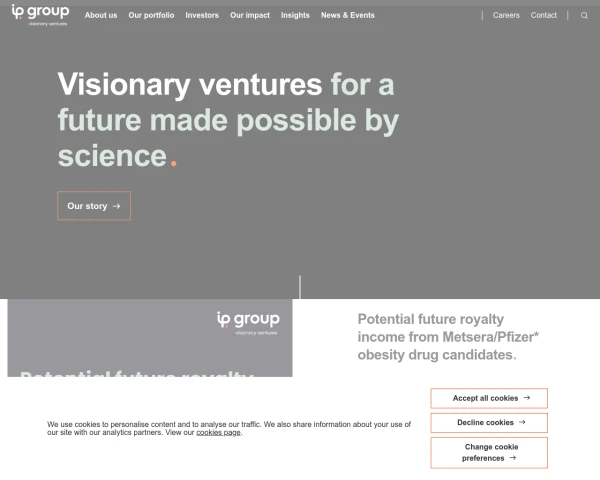This screenshot has width=600, height=480.
Task: Click the Our story button
Action: tap(94, 206)
